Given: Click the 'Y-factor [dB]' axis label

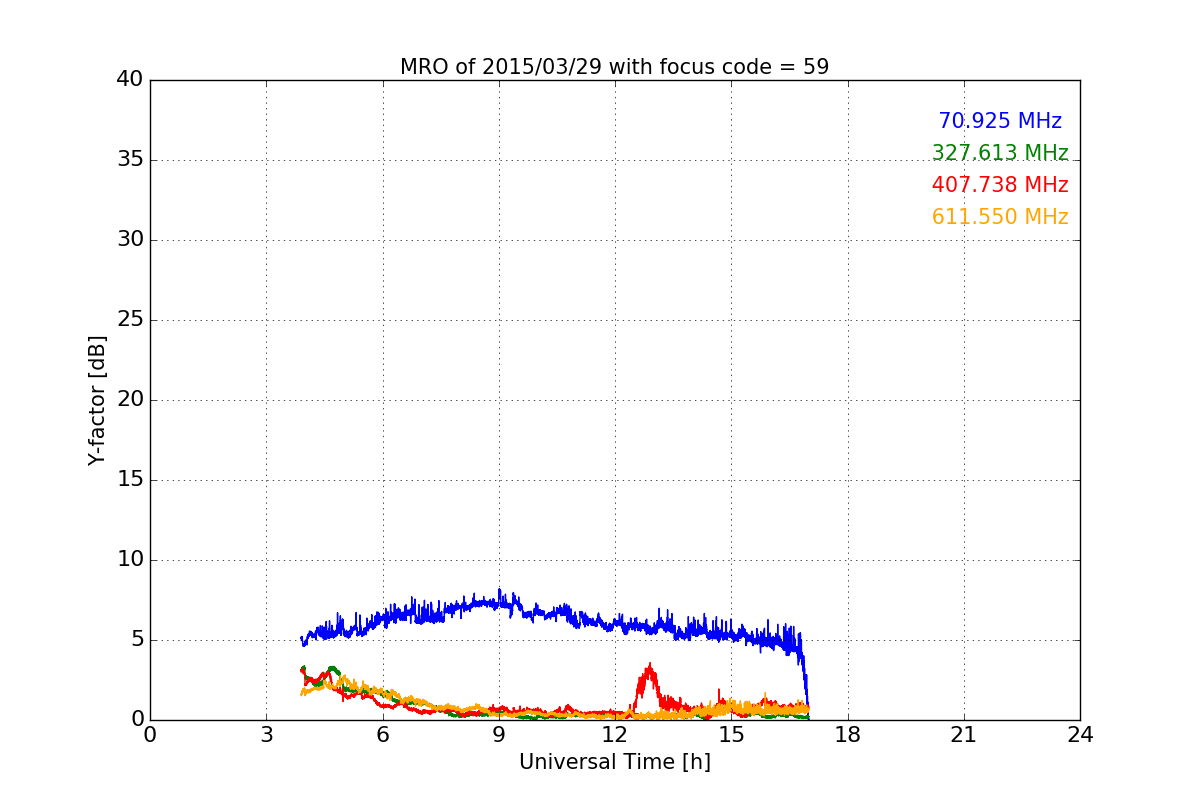Looking at the screenshot, I should [x=96, y=400].
